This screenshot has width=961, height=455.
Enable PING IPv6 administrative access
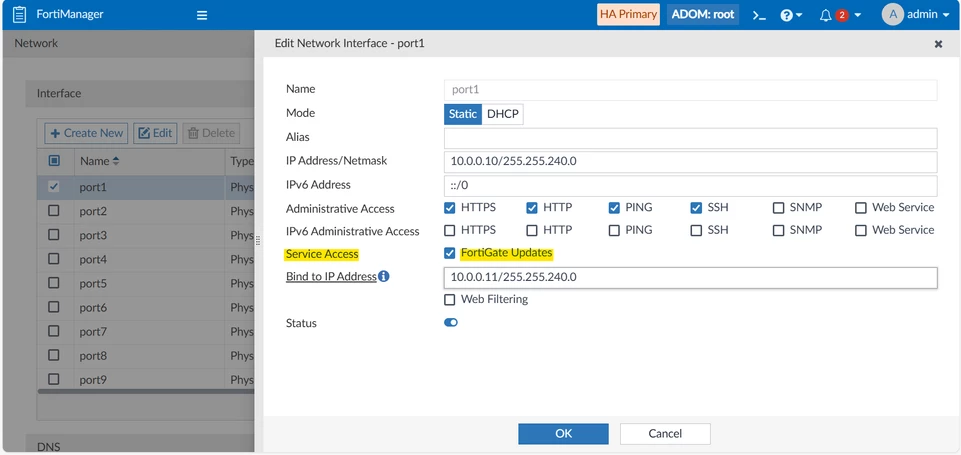(x=614, y=231)
